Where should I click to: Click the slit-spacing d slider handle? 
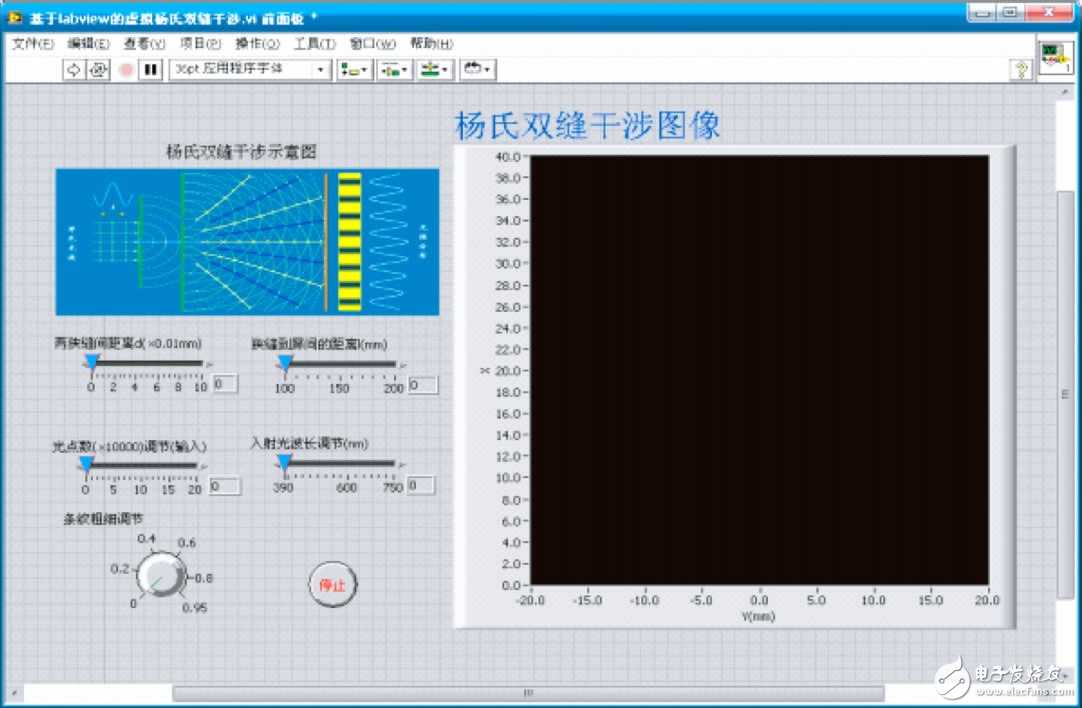pos(92,363)
